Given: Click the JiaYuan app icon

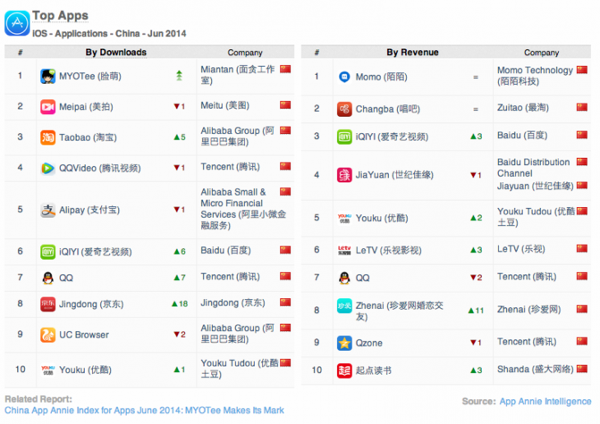Looking at the screenshot, I should click(342, 175).
